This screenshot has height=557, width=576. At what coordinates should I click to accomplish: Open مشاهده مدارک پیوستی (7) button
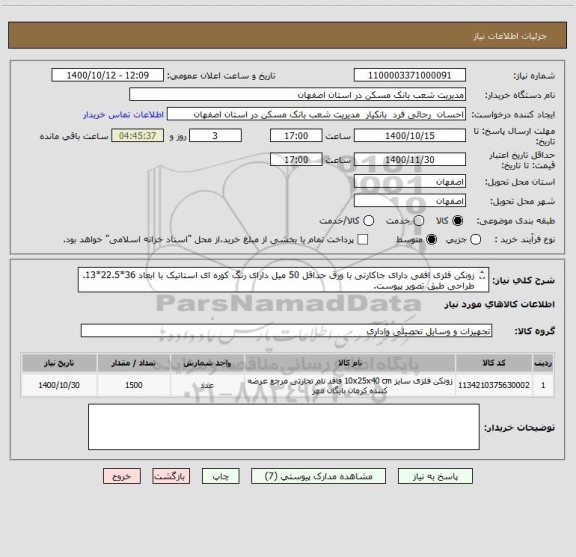[318, 476]
